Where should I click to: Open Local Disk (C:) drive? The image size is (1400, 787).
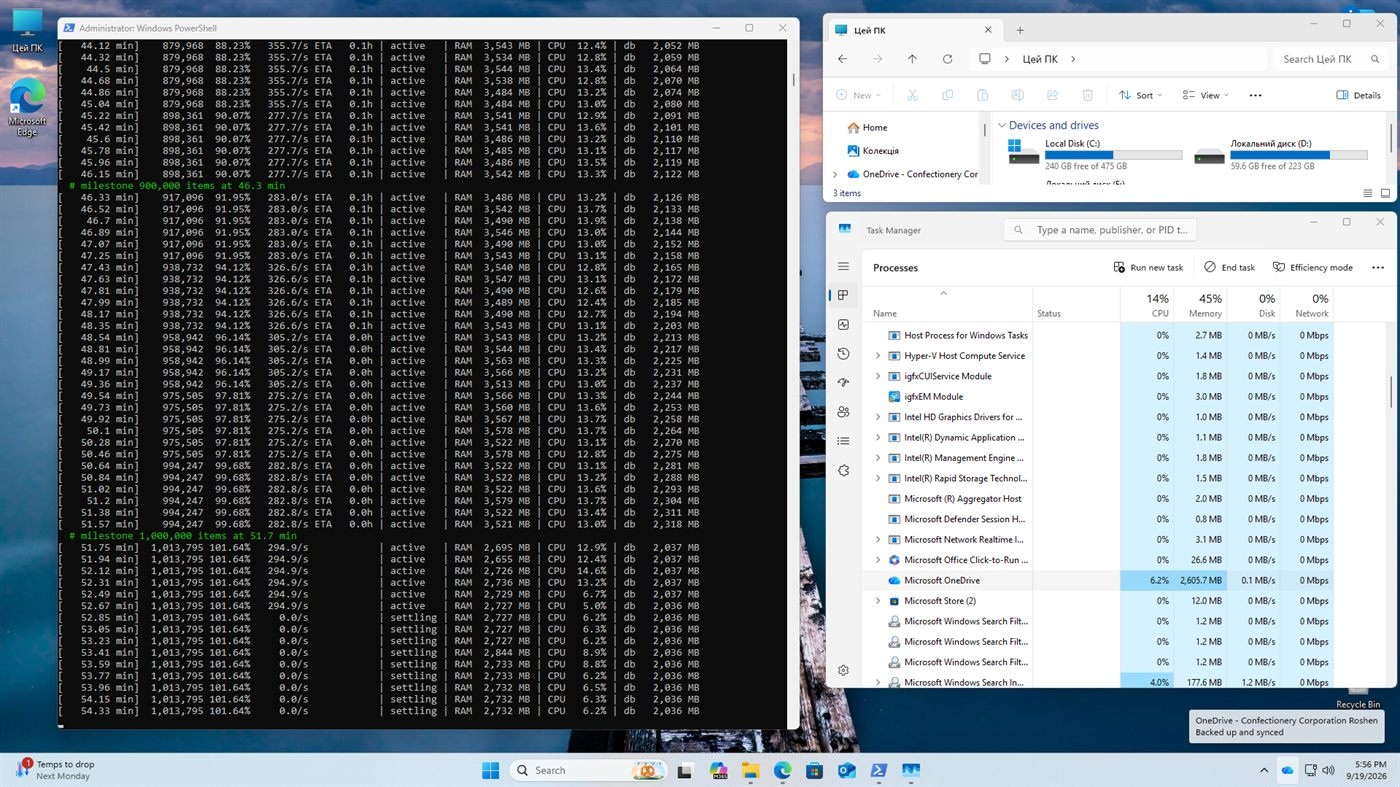[x=1095, y=155]
